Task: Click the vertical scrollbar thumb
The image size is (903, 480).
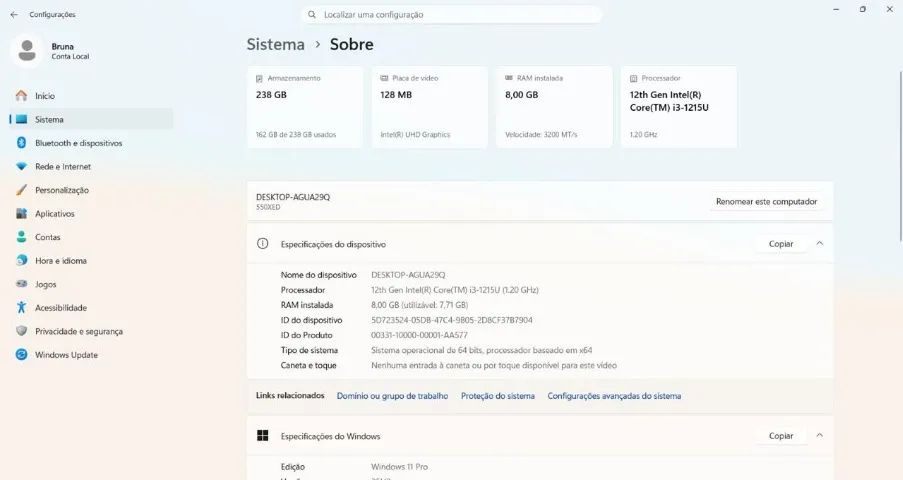Action: (900, 156)
